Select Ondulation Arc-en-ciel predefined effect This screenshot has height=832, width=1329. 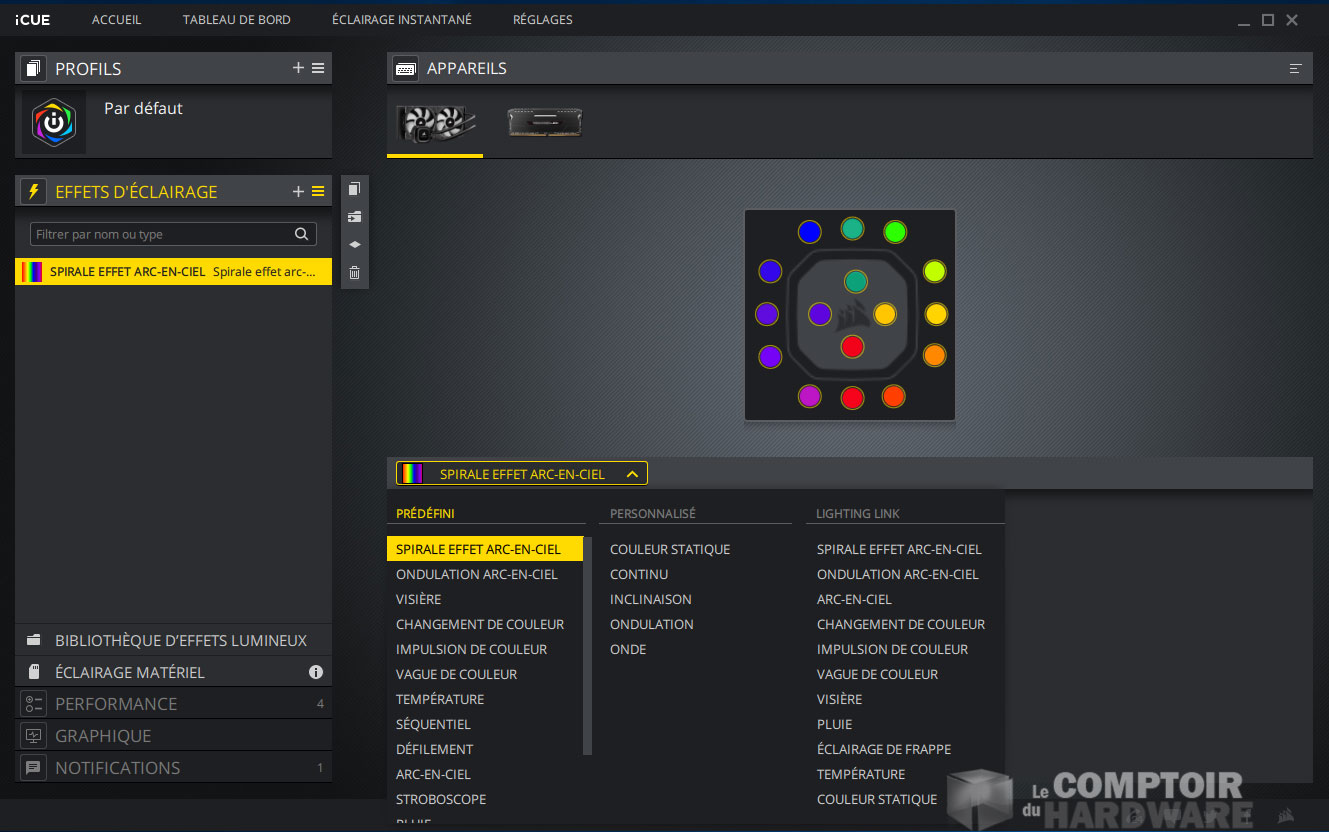pos(477,574)
